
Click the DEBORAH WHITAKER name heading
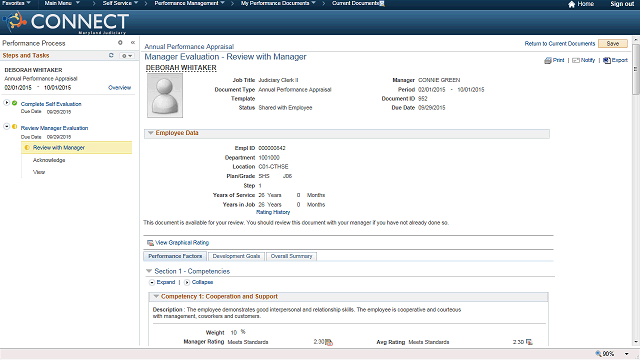(x=181, y=68)
